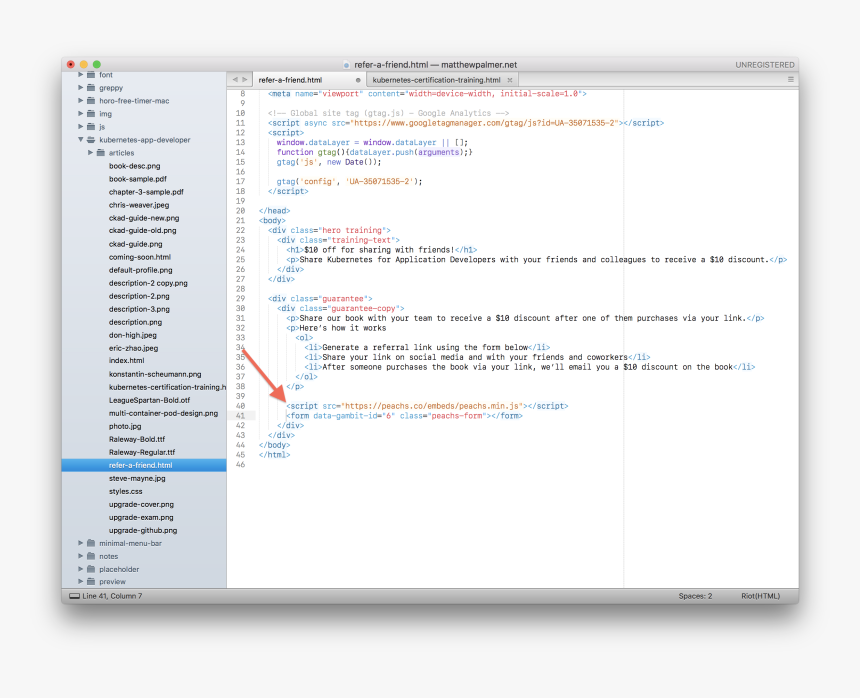
Task: Close the kubernetes-certification-training.html tab
Action: tap(510, 80)
